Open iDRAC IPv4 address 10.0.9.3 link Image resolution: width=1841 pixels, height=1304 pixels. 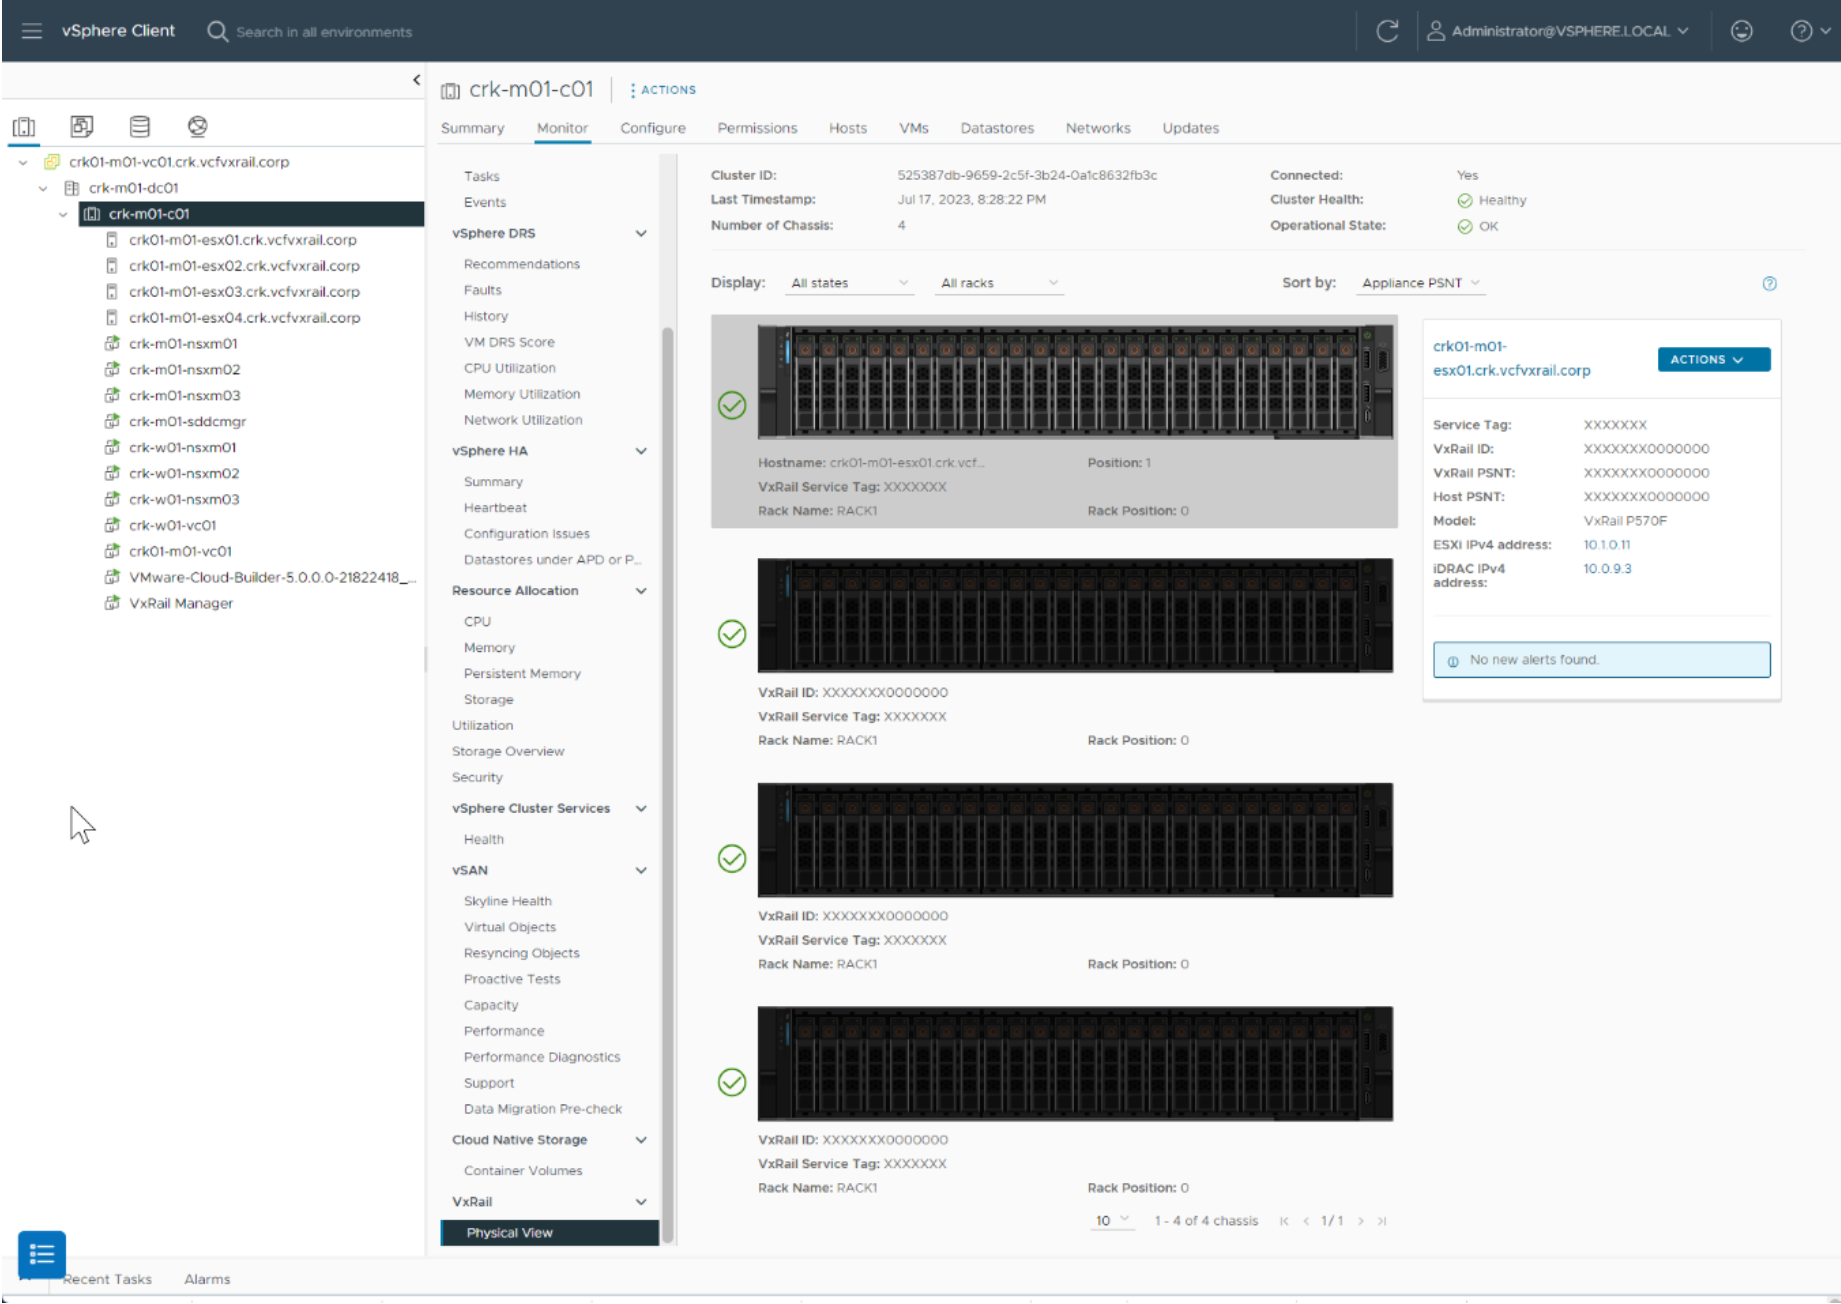tap(1607, 569)
